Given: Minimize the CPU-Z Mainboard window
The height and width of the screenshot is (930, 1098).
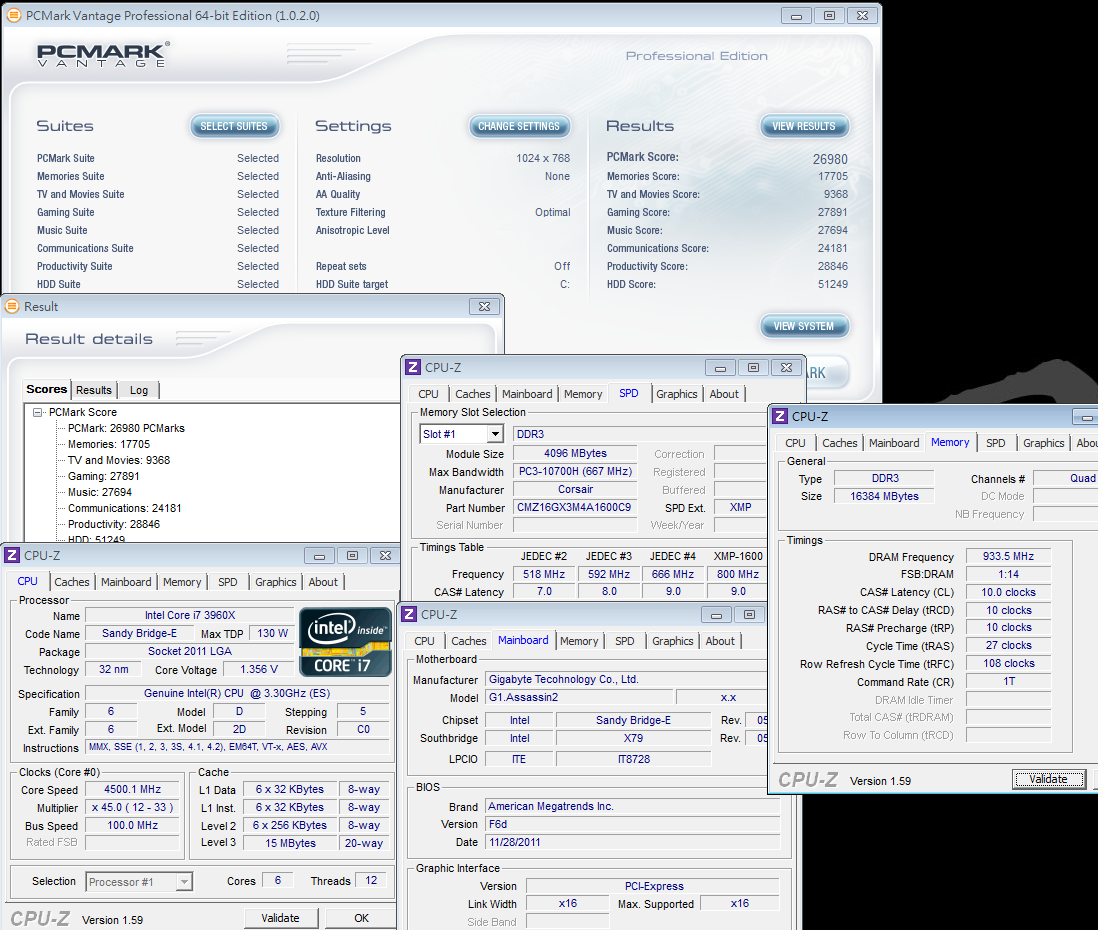Looking at the screenshot, I should pyautogui.click(x=716, y=615).
